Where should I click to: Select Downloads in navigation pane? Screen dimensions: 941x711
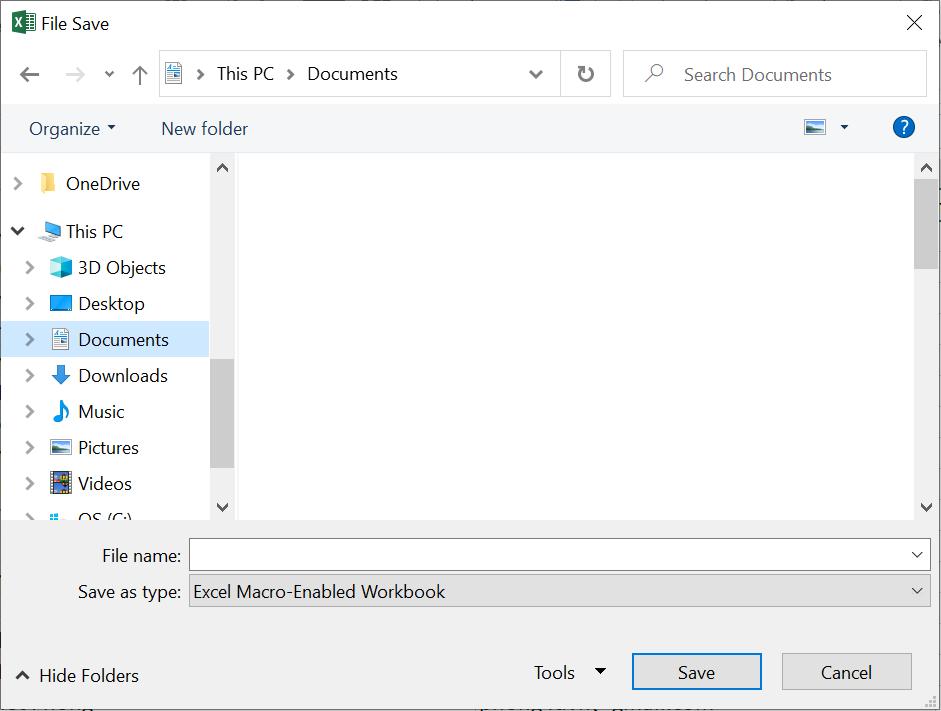click(x=123, y=376)
